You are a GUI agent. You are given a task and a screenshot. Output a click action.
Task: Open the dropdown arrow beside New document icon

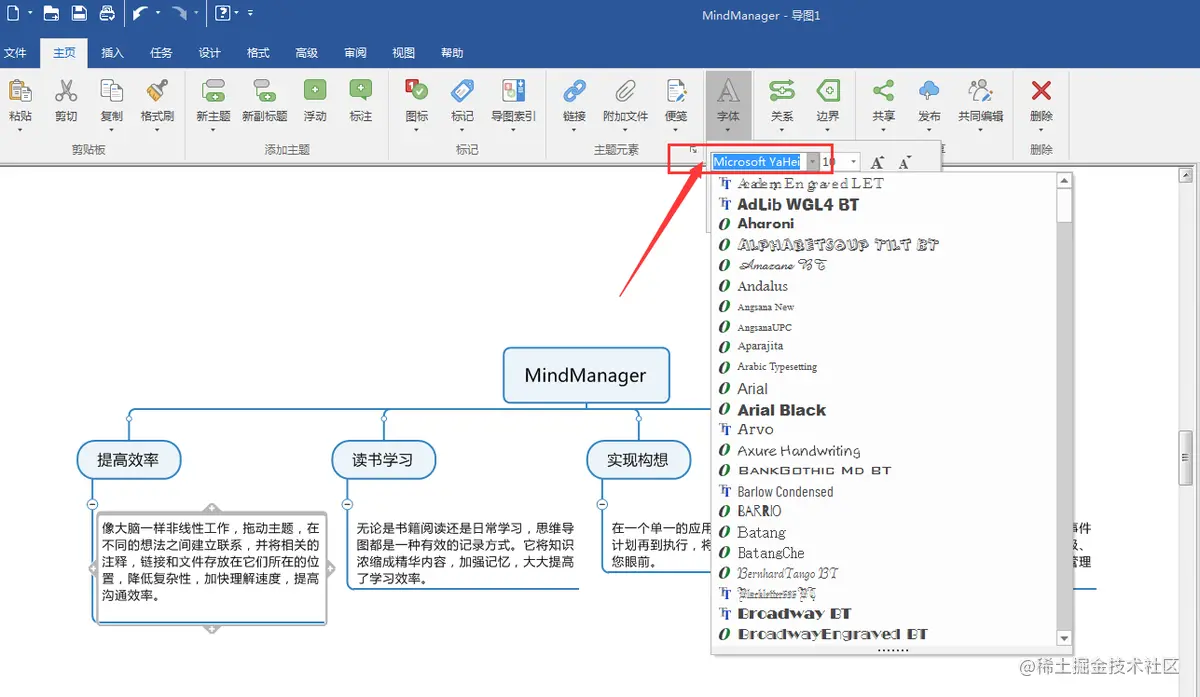(31, 14)
